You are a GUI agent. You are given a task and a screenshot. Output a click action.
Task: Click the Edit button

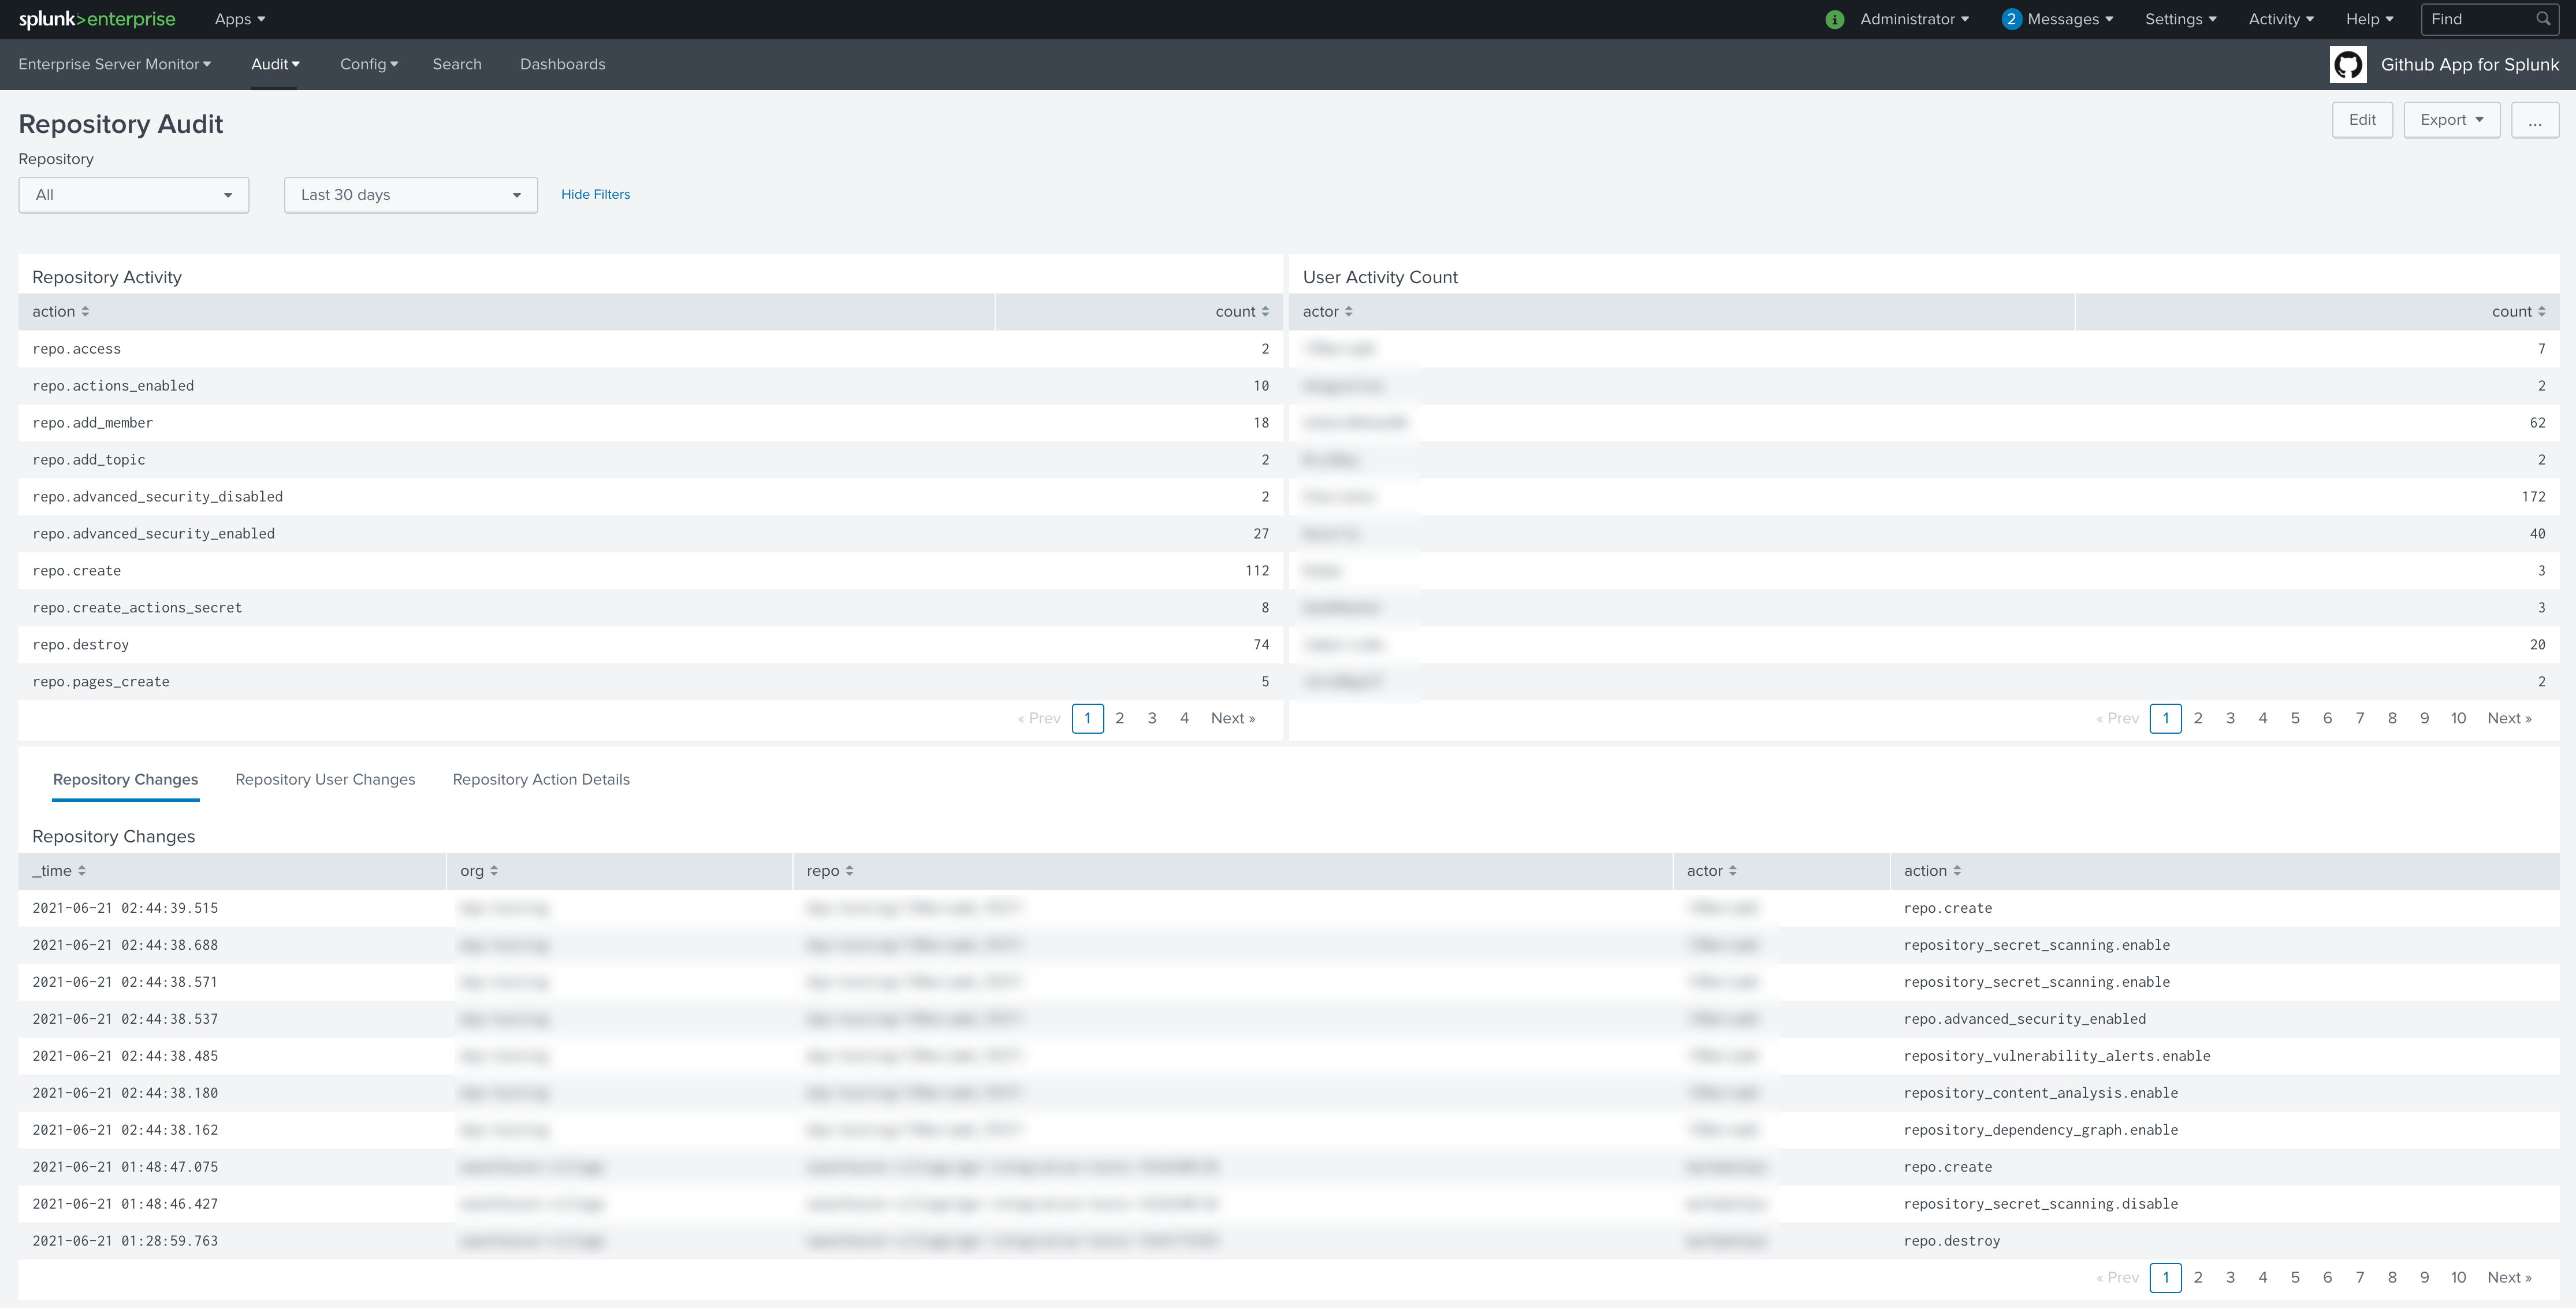coord(2361,120)
